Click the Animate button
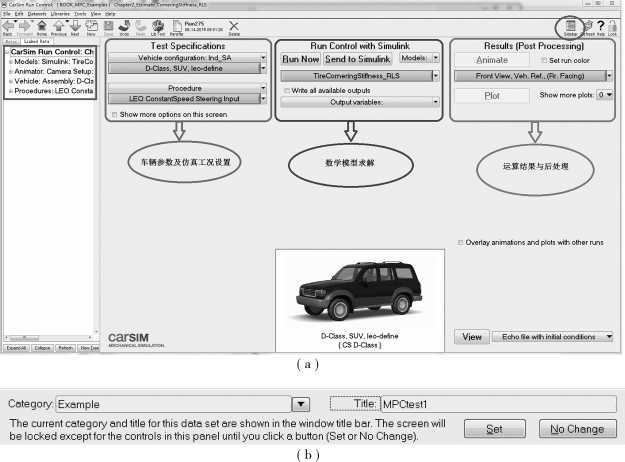 (x=492, y=60)
